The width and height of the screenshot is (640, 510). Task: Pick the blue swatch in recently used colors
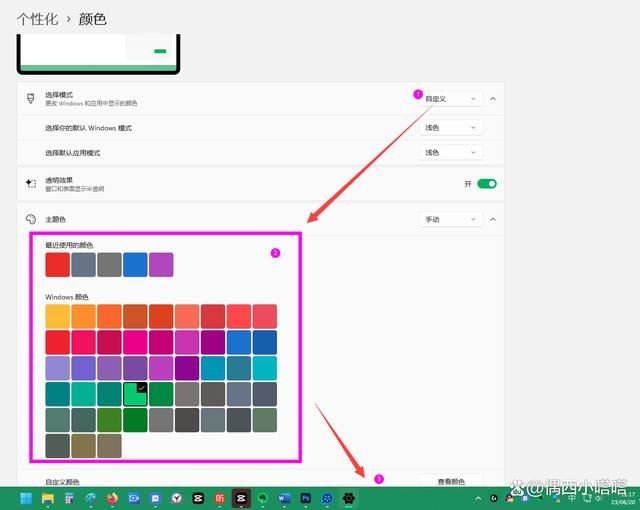pos(135,265)
